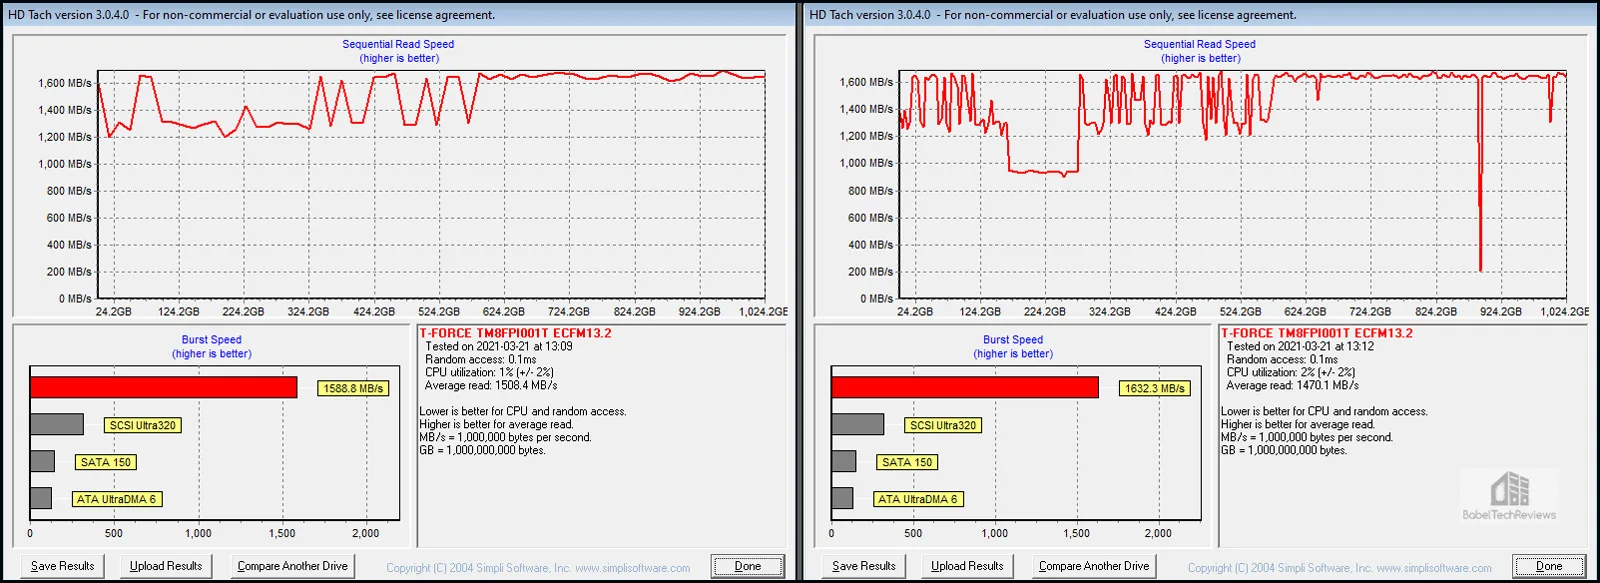The width and height of the screenshot is (1600, 583).
Task: Click the 524.2GB axis label in right graph
Action: coord(1240,311)
